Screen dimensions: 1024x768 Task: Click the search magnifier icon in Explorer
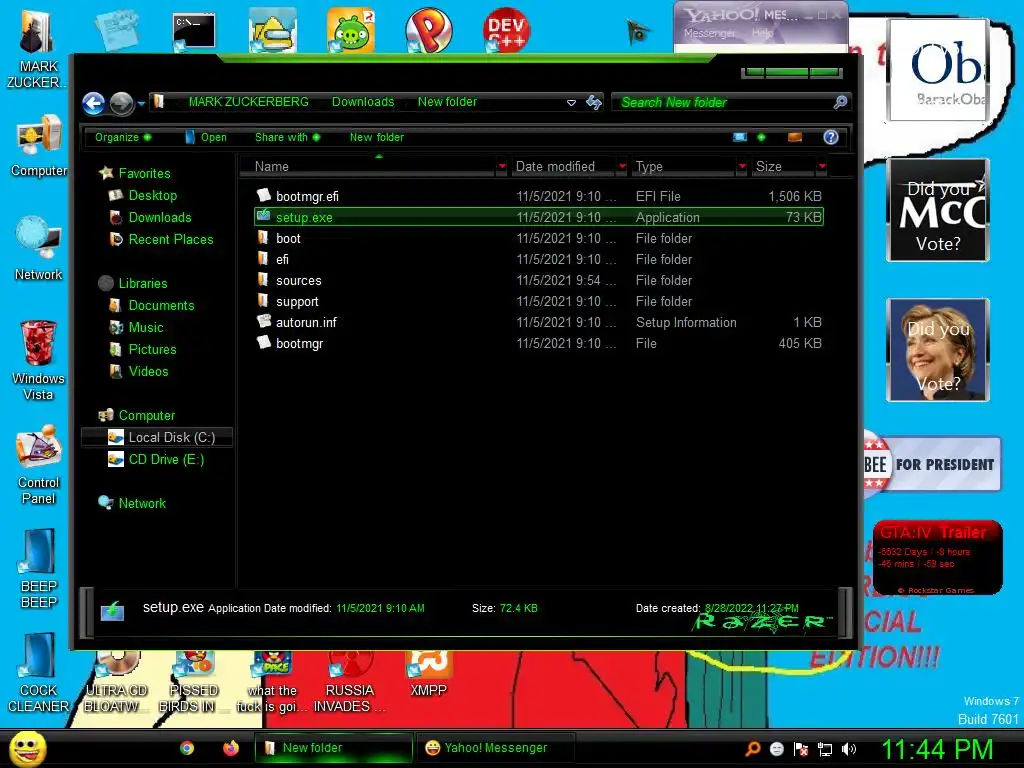[840, 102]
